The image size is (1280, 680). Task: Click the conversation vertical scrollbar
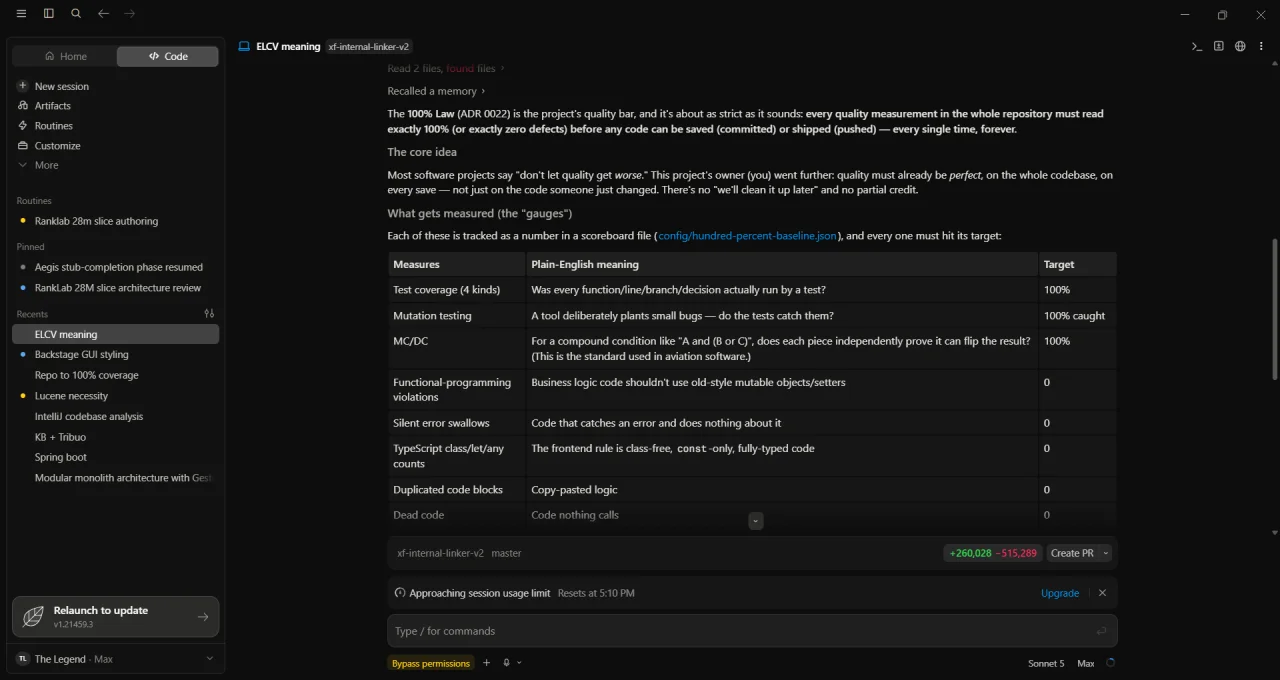click(1274, 309)
